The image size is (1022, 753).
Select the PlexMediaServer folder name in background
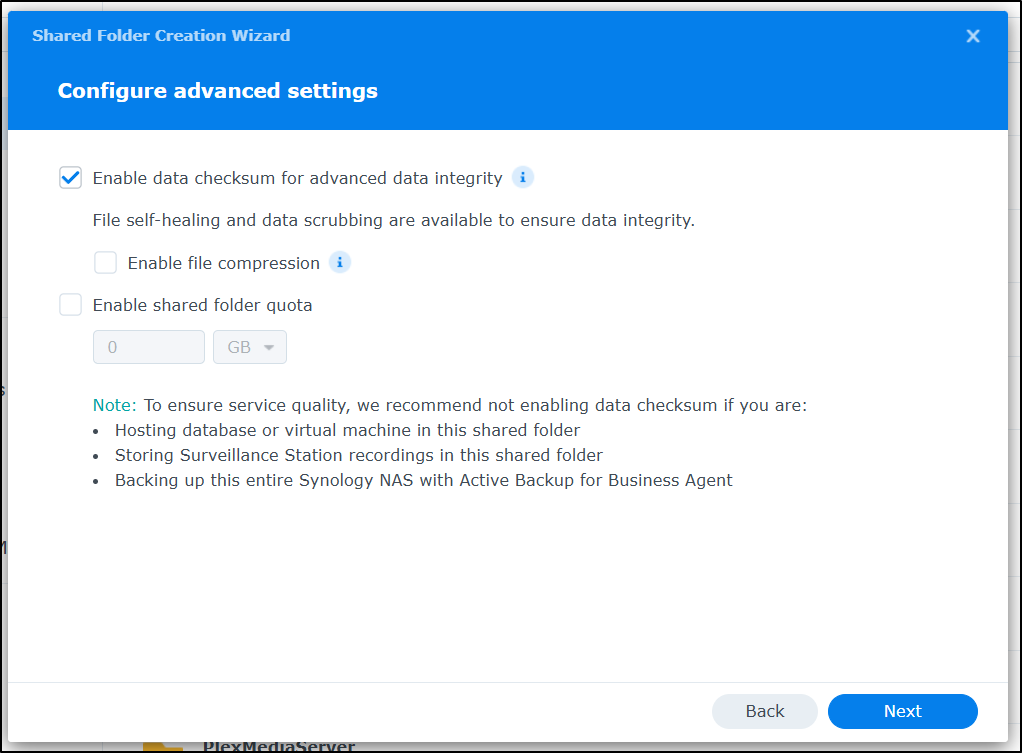pyautogui.click(x=279, y=746)
